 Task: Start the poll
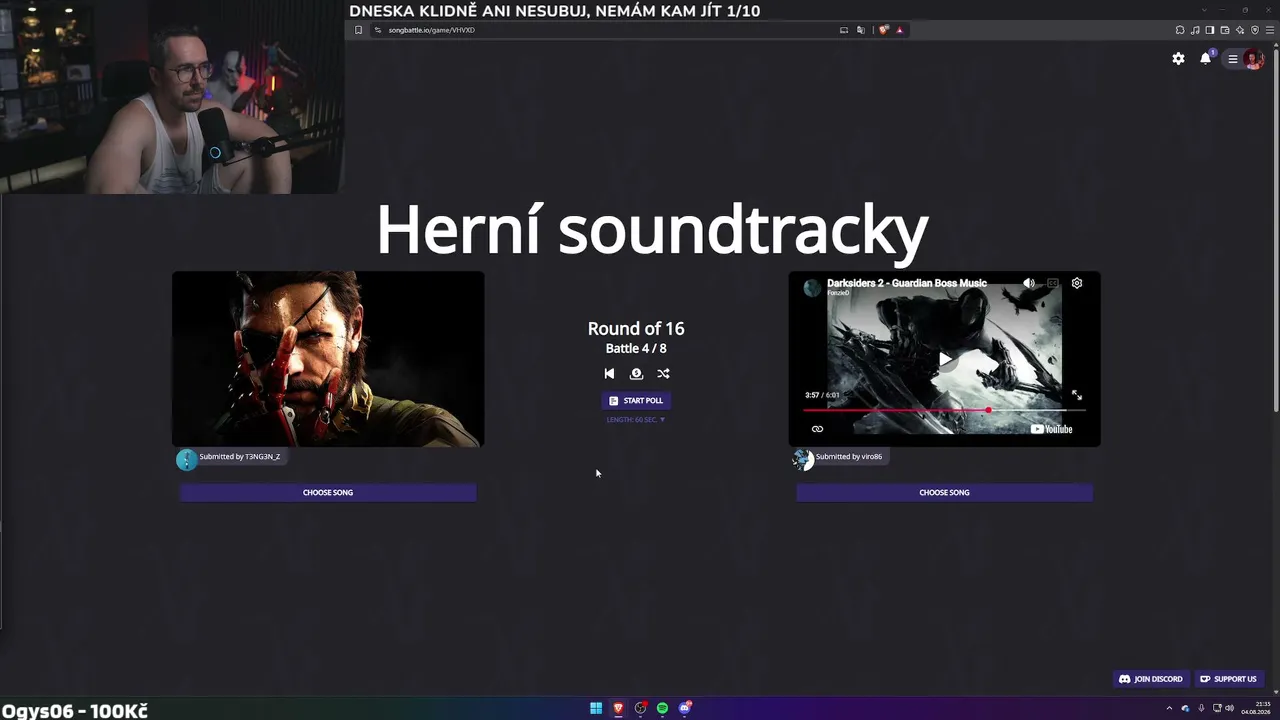[x=636, y=400]
